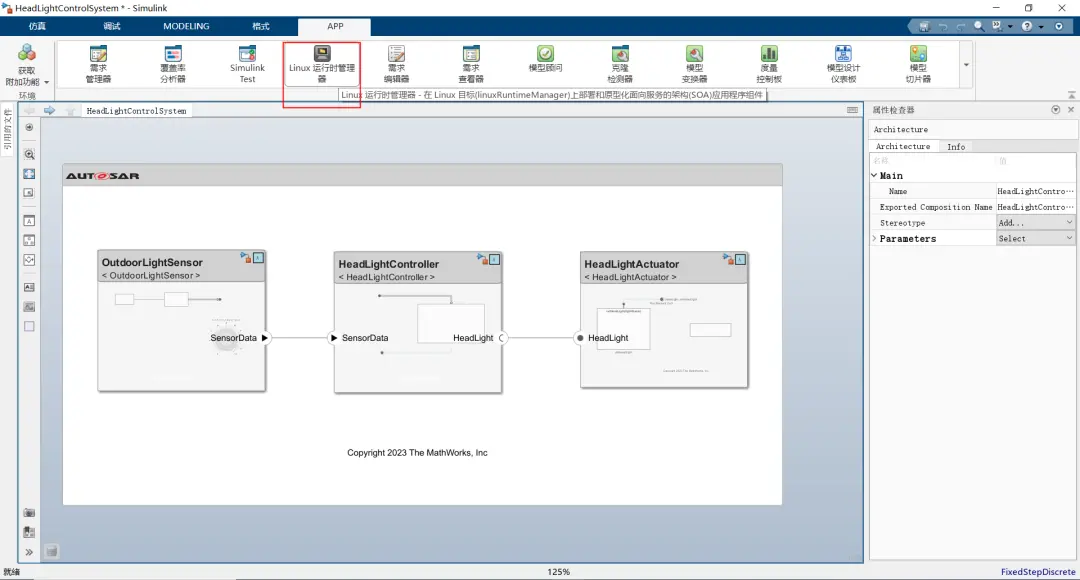Image resolution: width=1080 pixels, height=580 pixels.
Task: Click the keyboard icon at canvas top right
Action: [852, 110]
